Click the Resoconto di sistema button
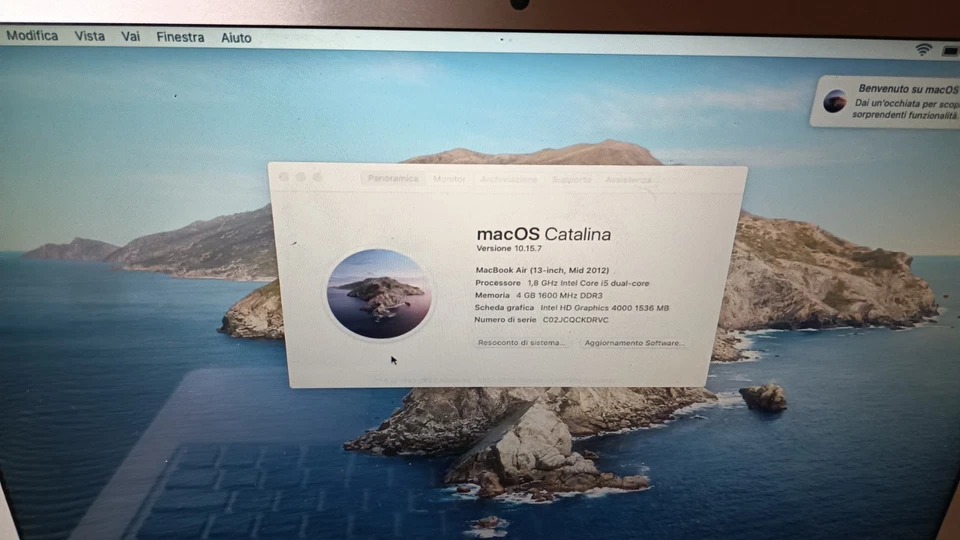The width and height of the screenshot is (960, 540). (x=521, y=343)
